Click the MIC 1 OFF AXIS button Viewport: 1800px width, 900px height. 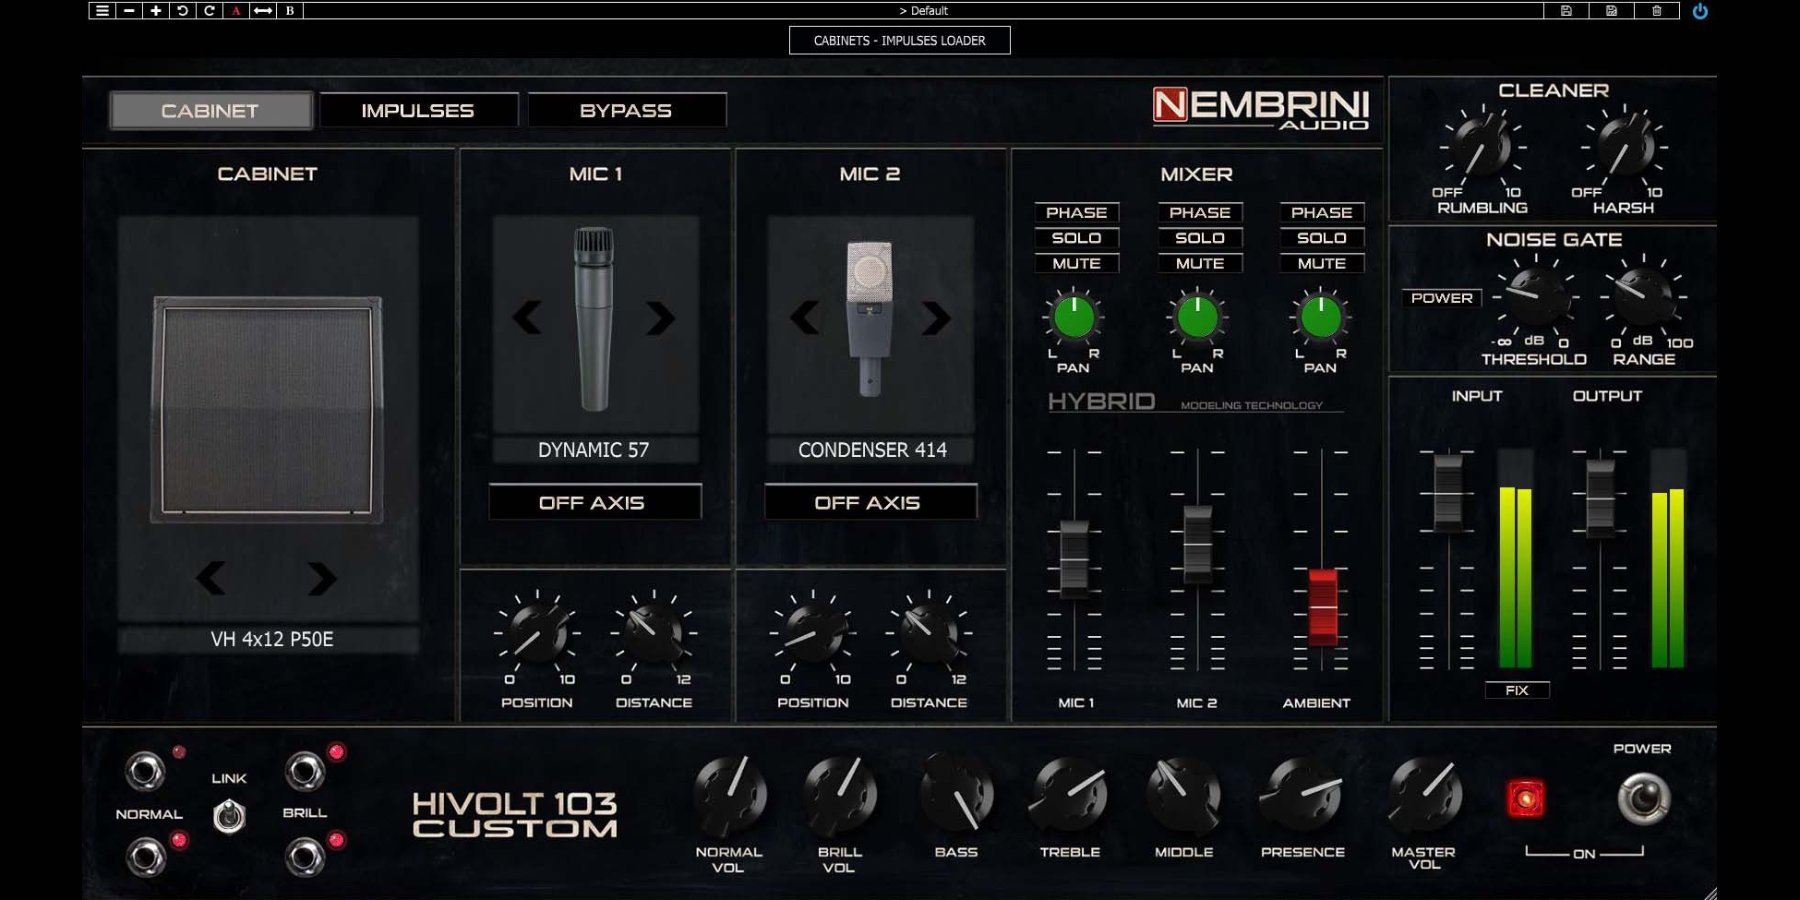click(594, 503)
